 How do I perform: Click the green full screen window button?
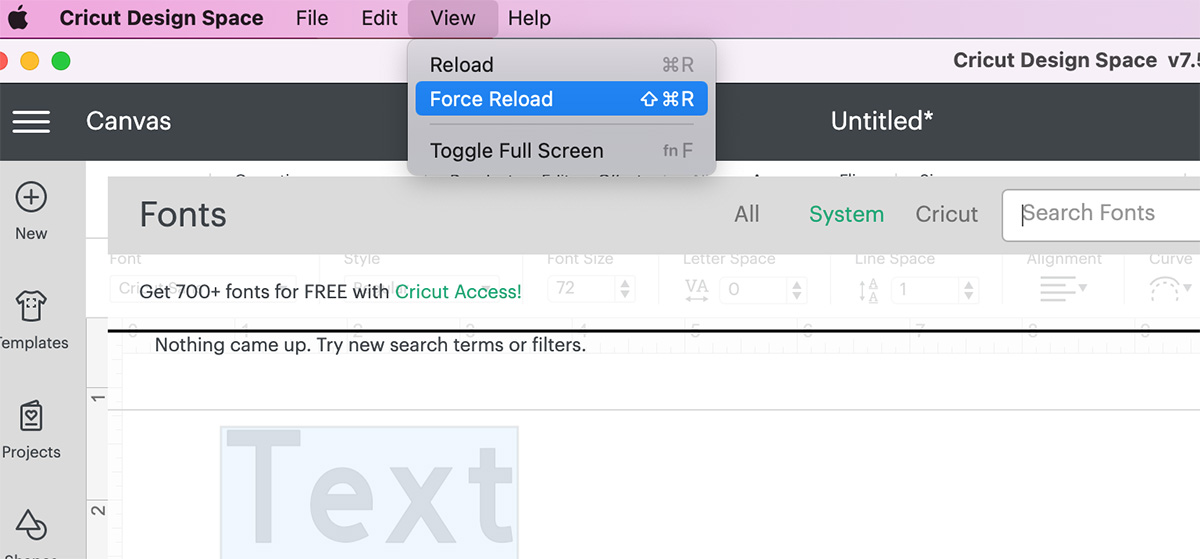(x=61, y=61)
